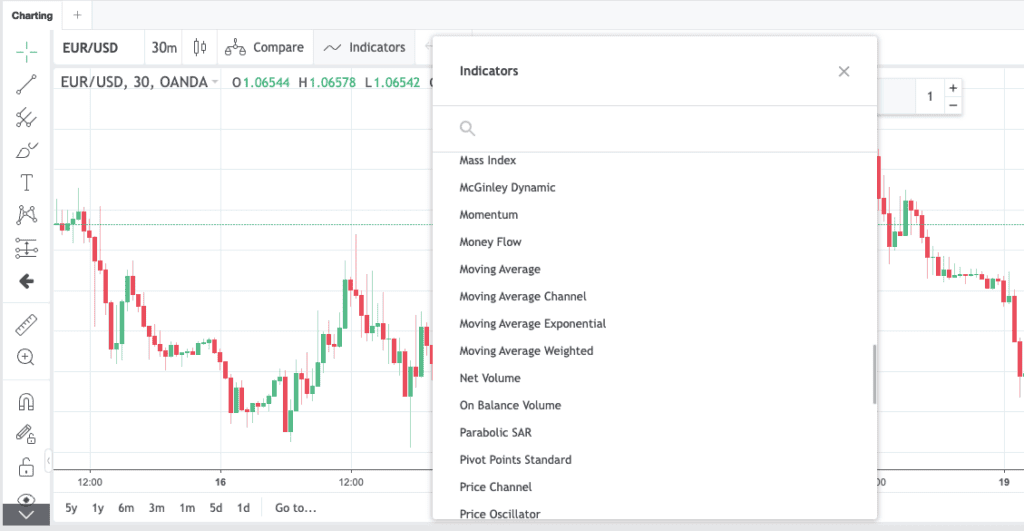Click the ruler measure tool
Viewport: 1024px width, 531px height.
click(26, 325)
